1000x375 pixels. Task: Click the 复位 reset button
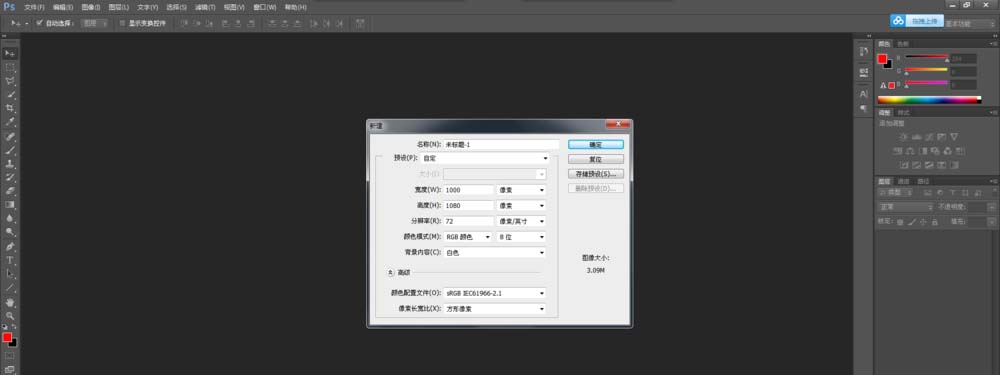click(596, 159)
